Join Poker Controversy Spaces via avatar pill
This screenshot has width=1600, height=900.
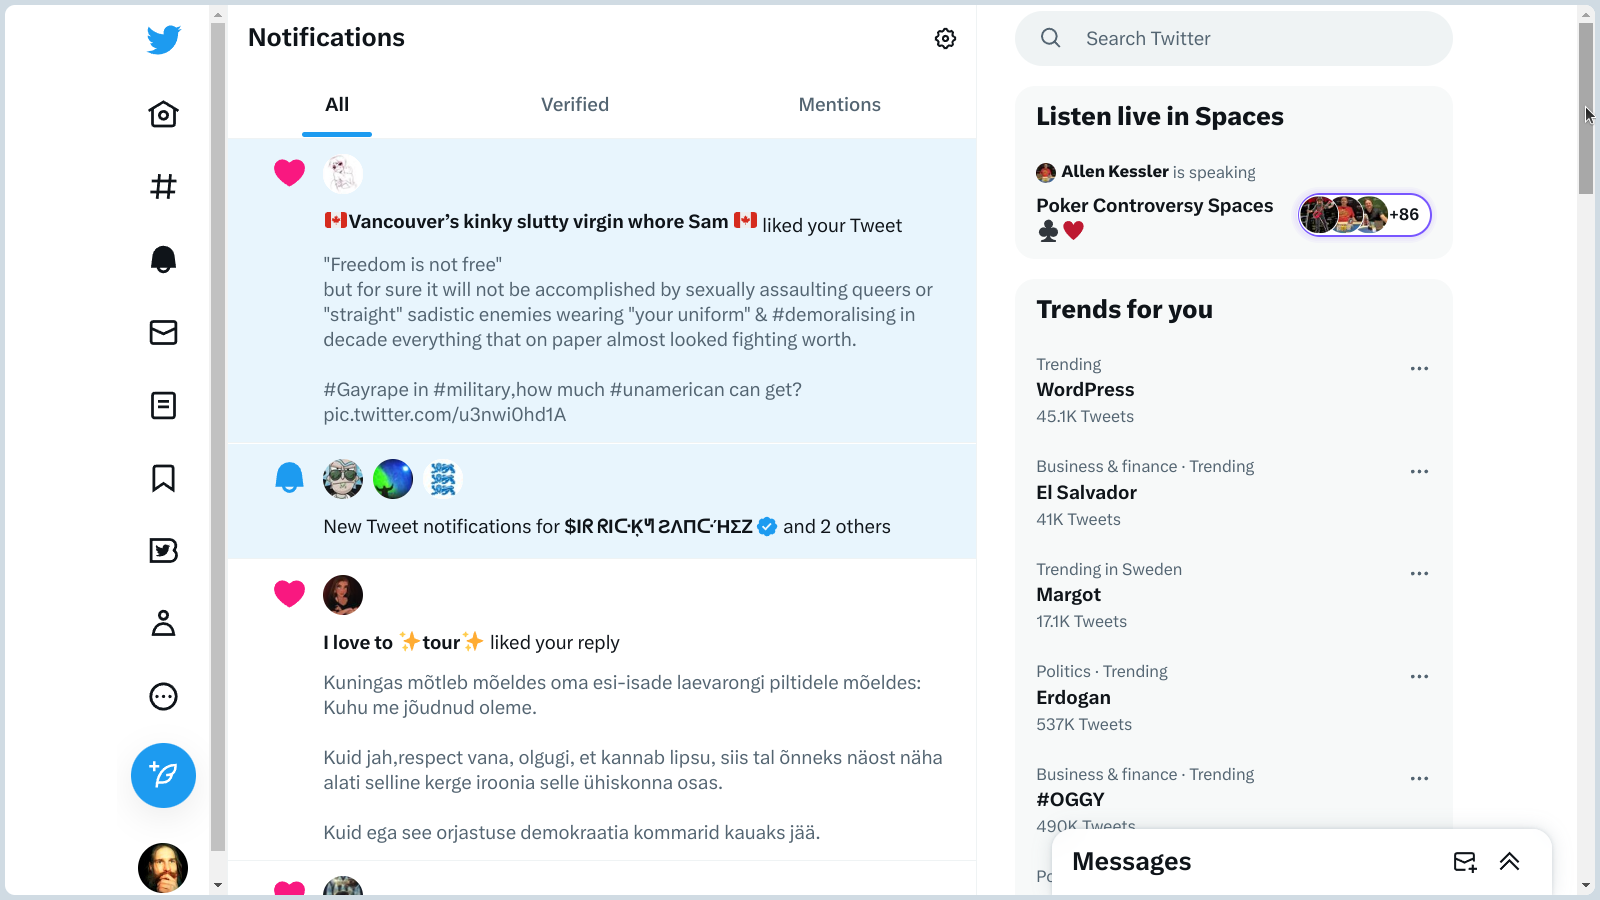(1364, 215)
